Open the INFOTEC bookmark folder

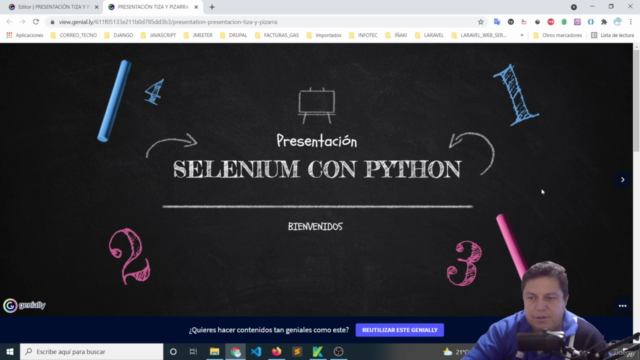pos(363,35)
